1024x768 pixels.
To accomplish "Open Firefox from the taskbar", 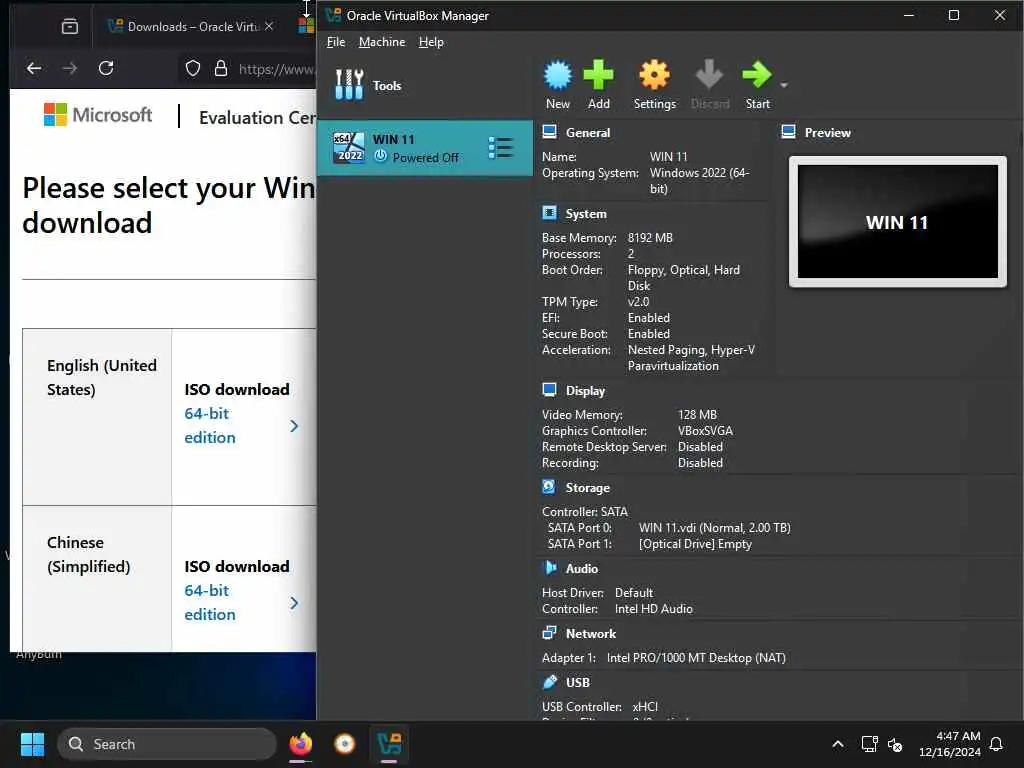I will click(x=300, y=744).
